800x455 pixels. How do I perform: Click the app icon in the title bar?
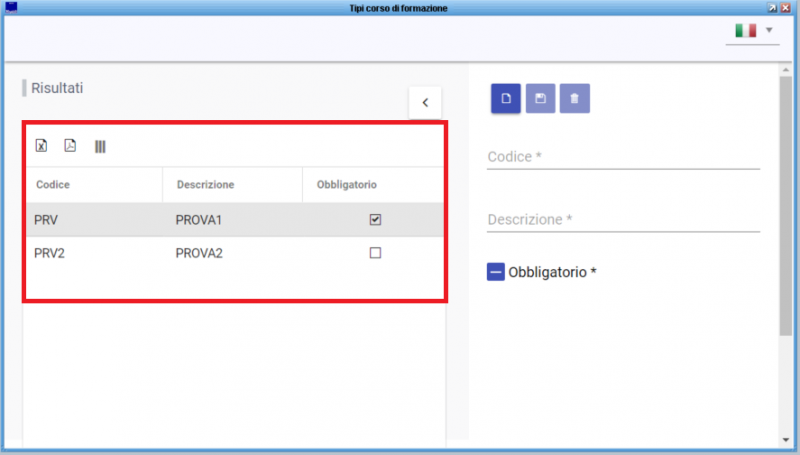[11, 7]
